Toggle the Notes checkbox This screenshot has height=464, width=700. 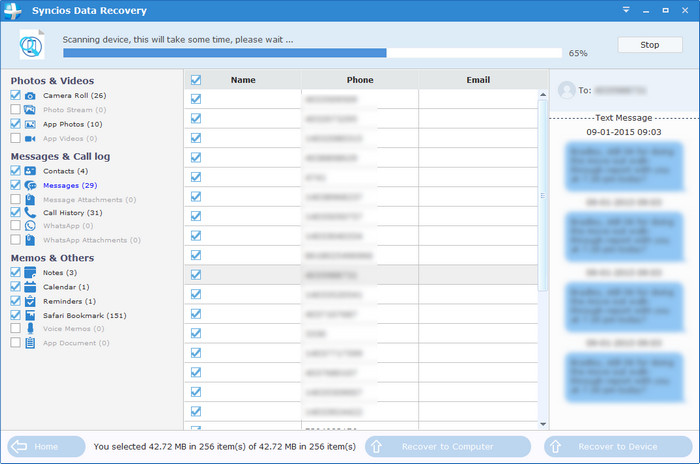(15, 272)
